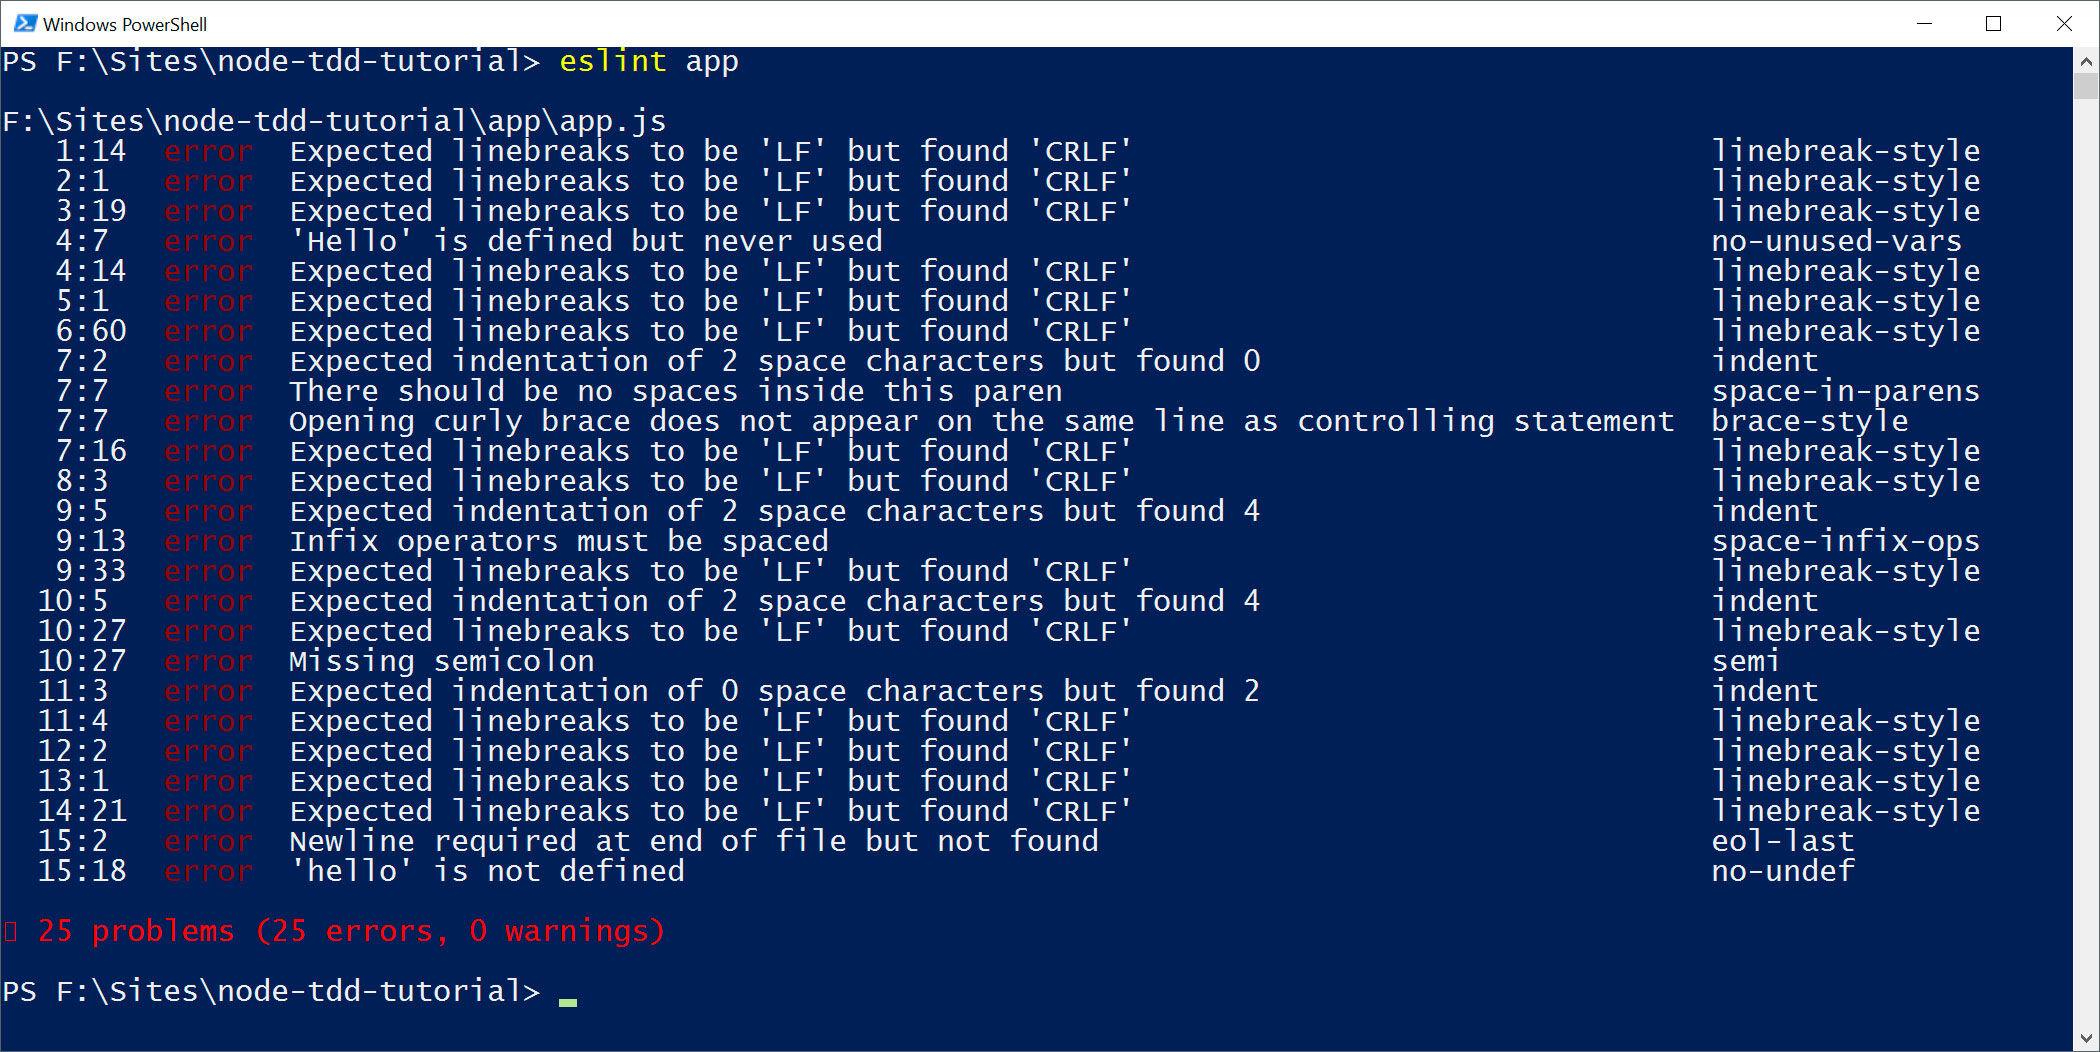Click the 'space-infix-ops' rule name
2100x1052 pixels.
click(1845, 541)
